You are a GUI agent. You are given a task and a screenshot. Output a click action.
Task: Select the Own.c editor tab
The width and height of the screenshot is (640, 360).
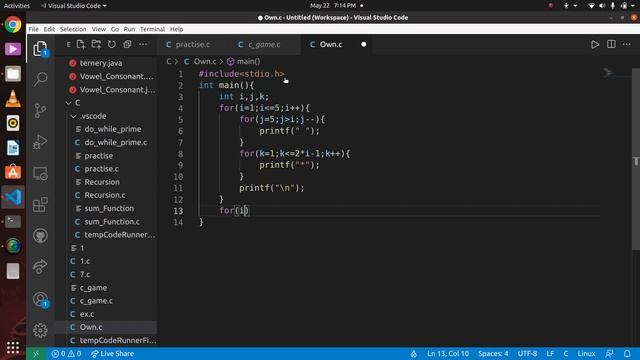pos(331,44)
